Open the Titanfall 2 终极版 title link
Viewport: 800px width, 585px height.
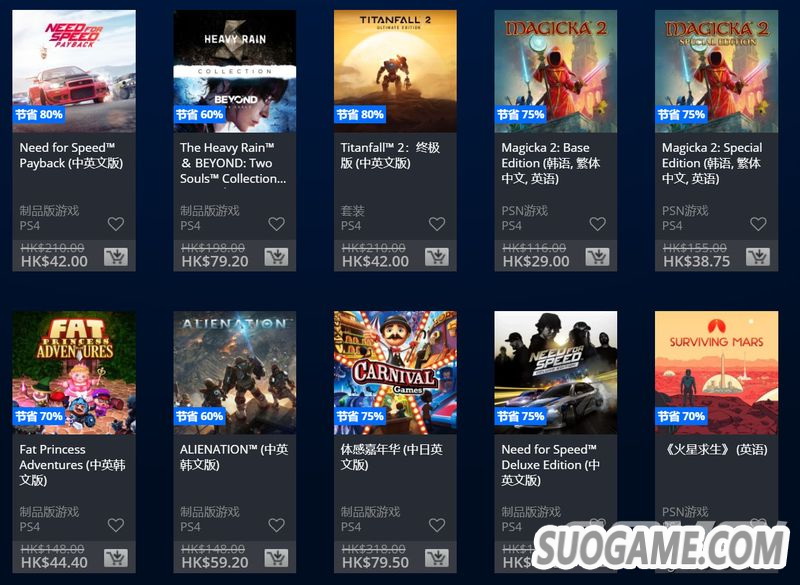coord(390,156)
